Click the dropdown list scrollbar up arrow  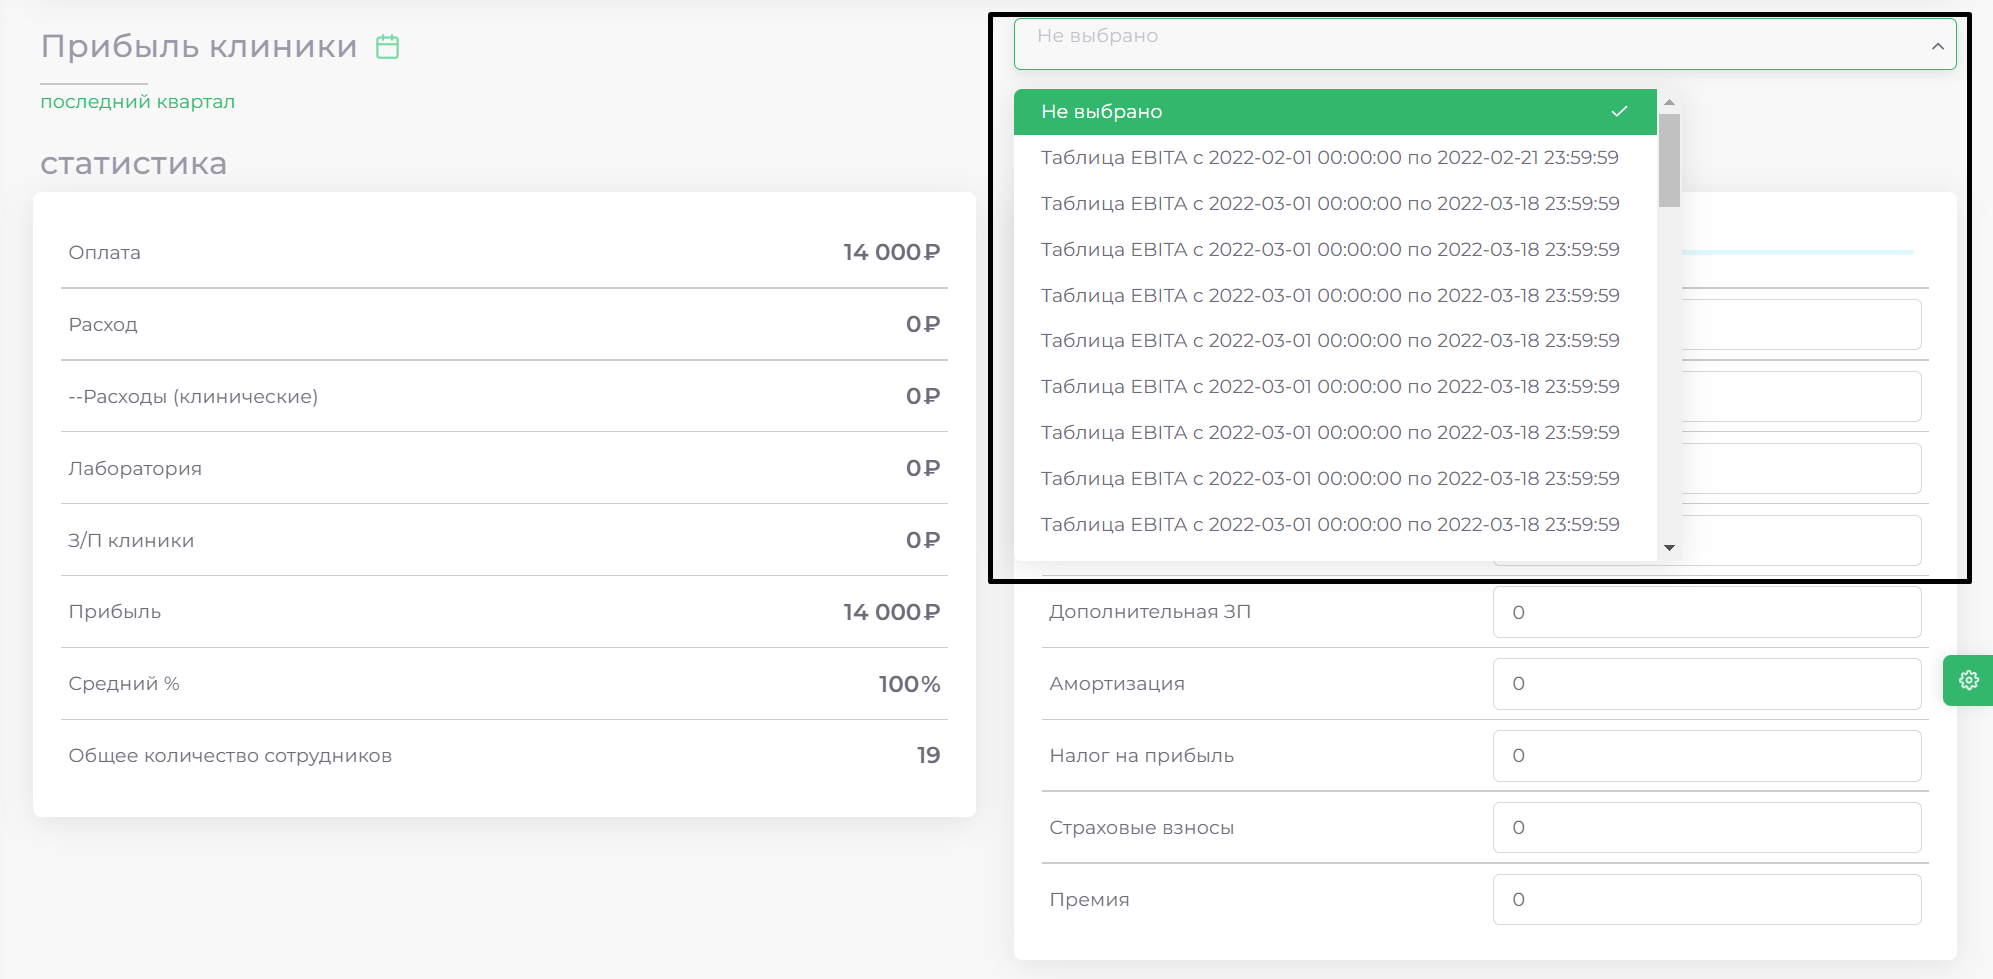tap(1669, 102)
